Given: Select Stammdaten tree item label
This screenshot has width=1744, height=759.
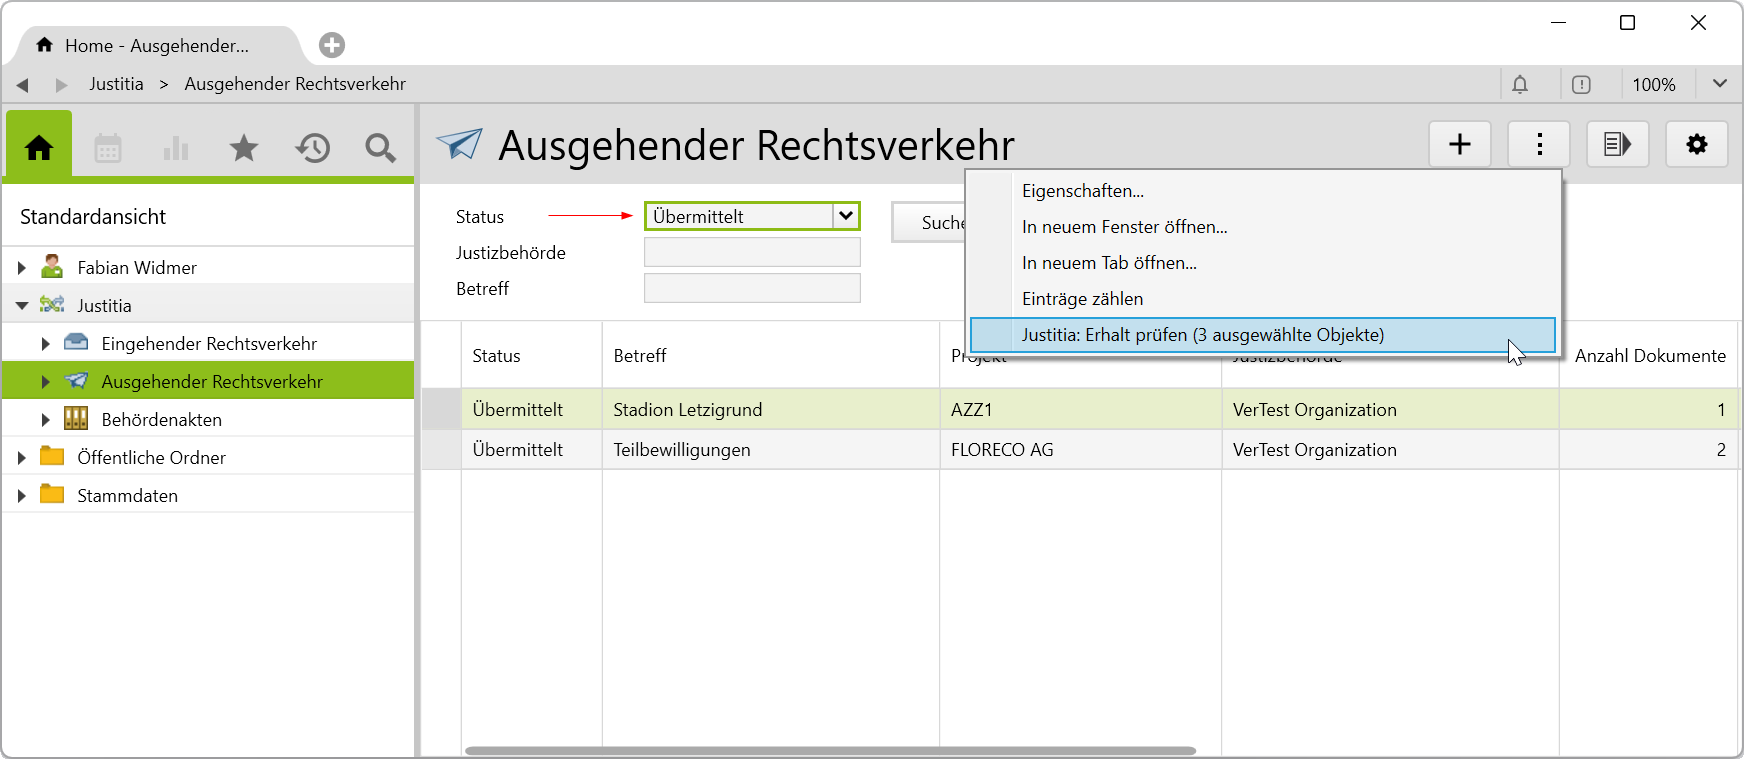Looking at the screenshot, I should (127, 496).
